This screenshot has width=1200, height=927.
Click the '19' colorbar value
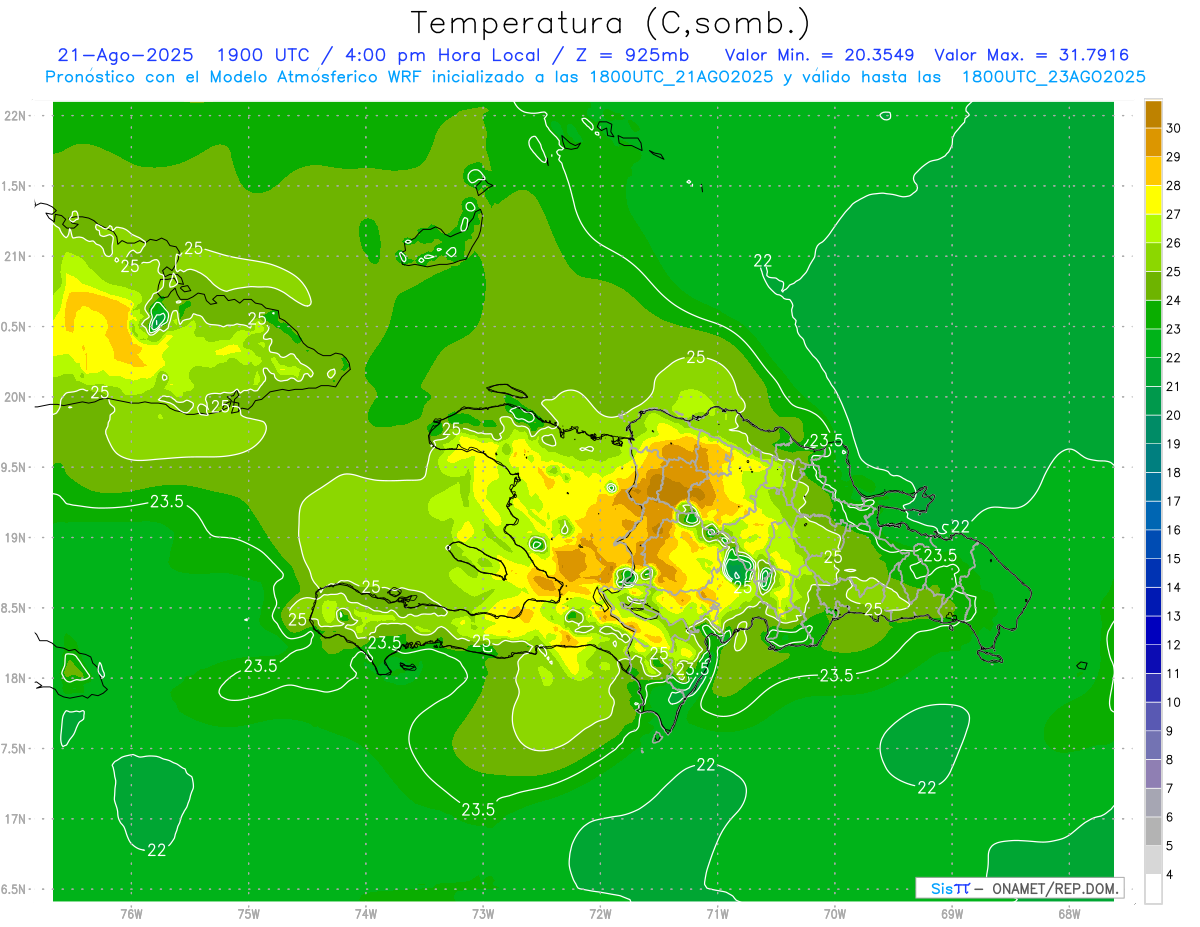1174,444
